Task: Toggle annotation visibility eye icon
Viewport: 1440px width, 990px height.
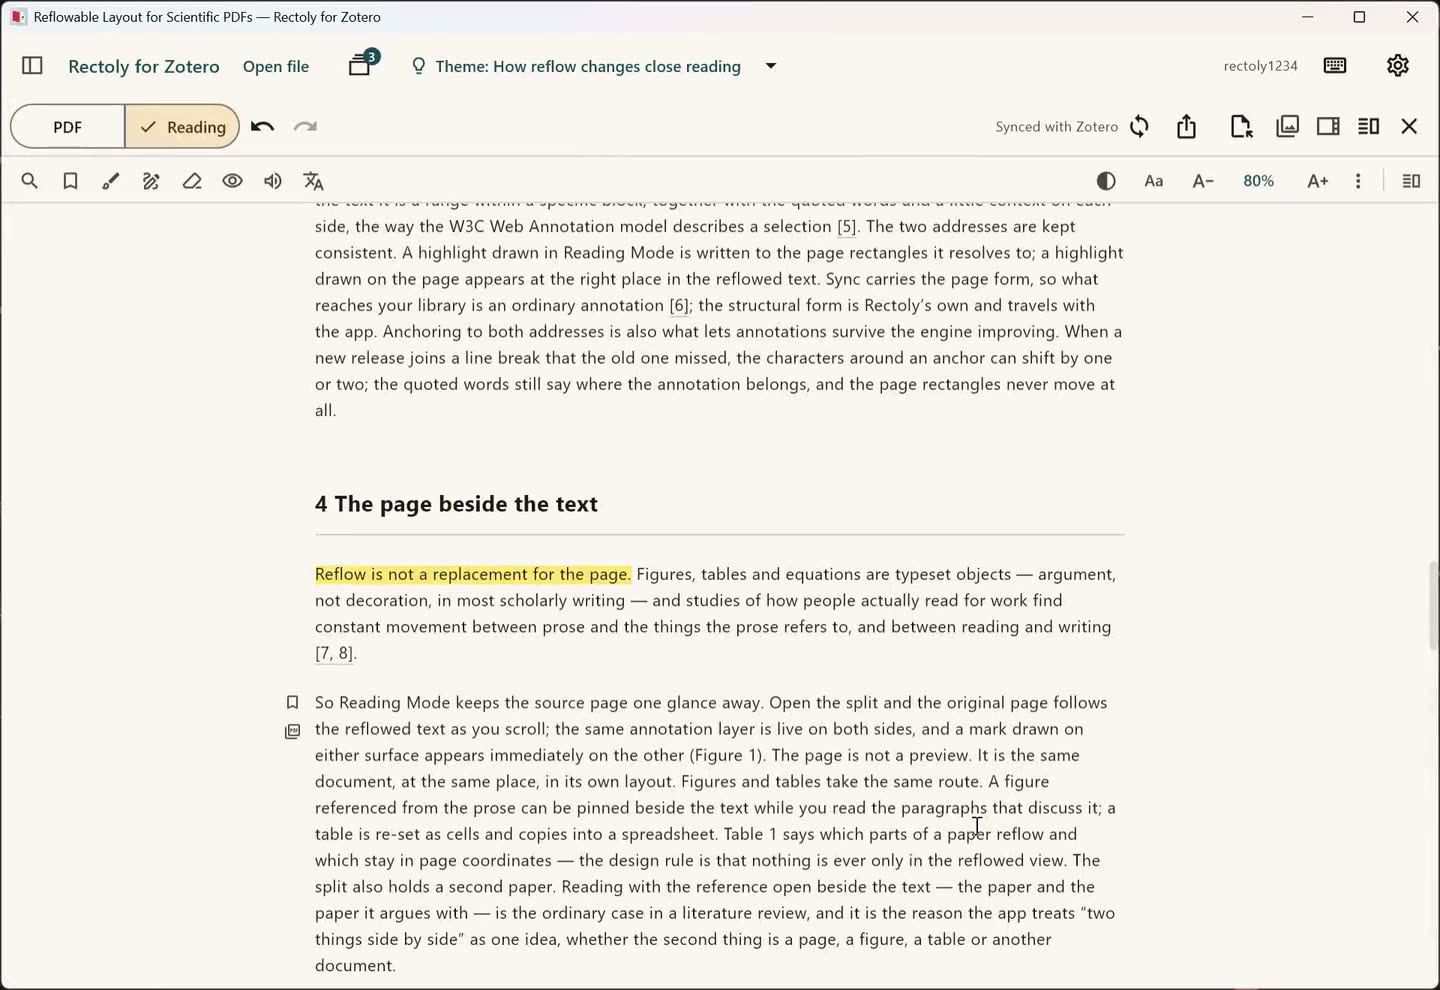Action: tap(233, 181)
